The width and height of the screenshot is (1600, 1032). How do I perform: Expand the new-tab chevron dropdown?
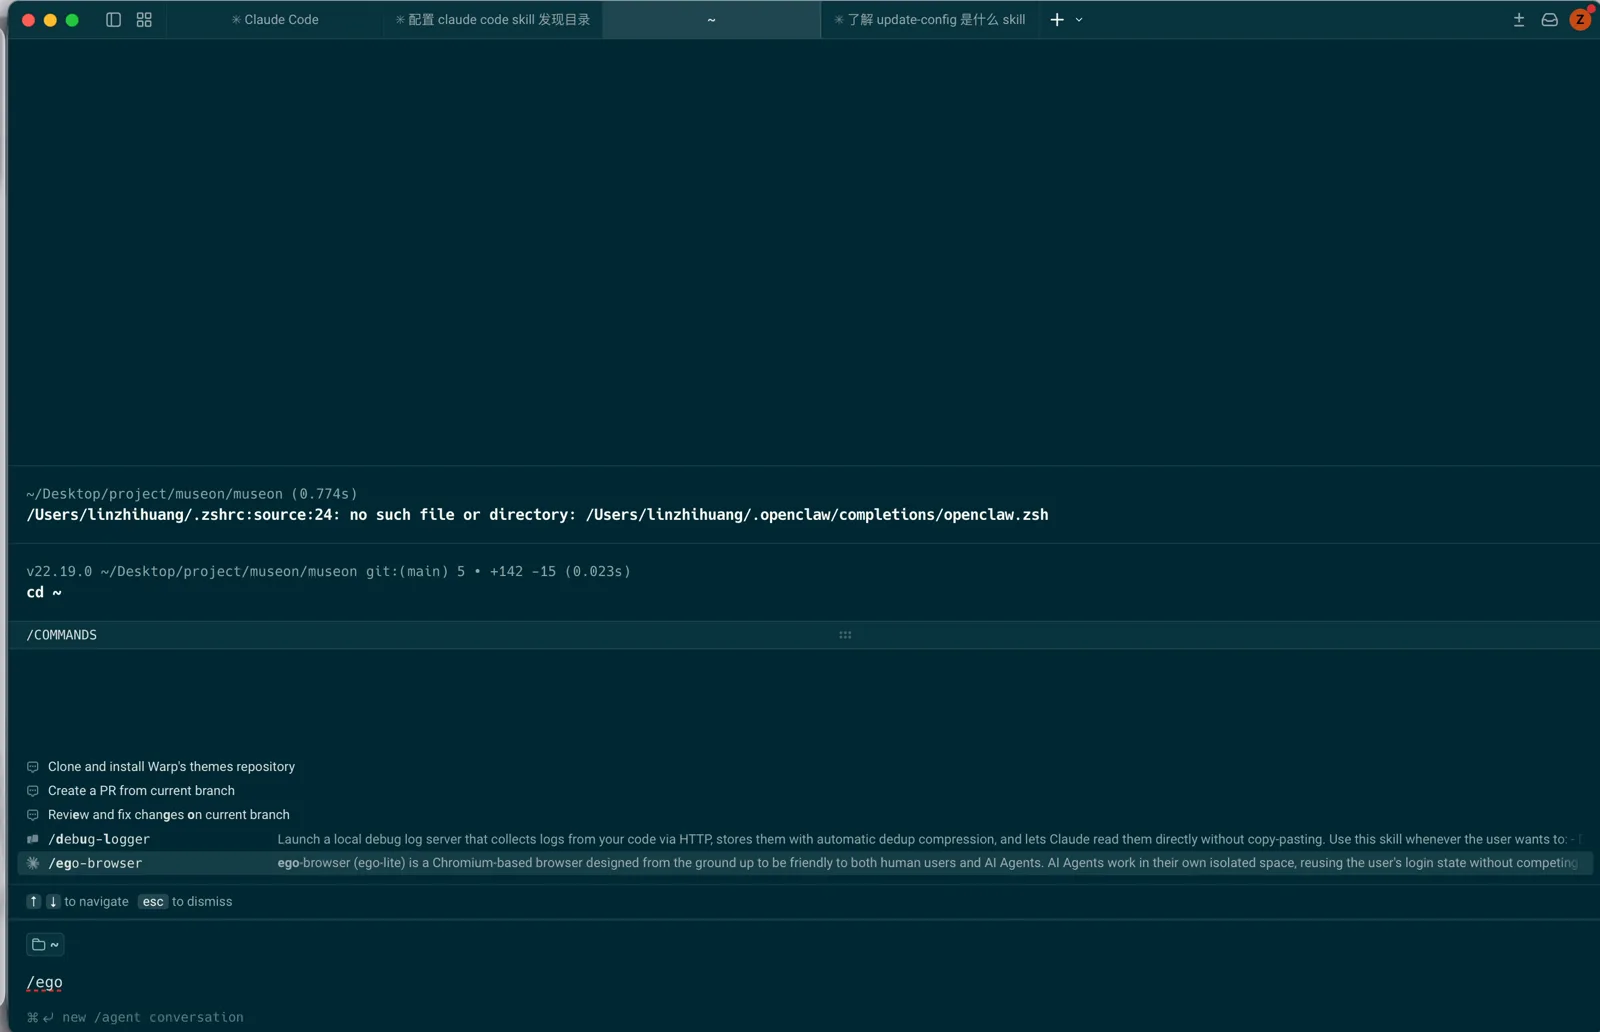click(x=1079, y=20)
